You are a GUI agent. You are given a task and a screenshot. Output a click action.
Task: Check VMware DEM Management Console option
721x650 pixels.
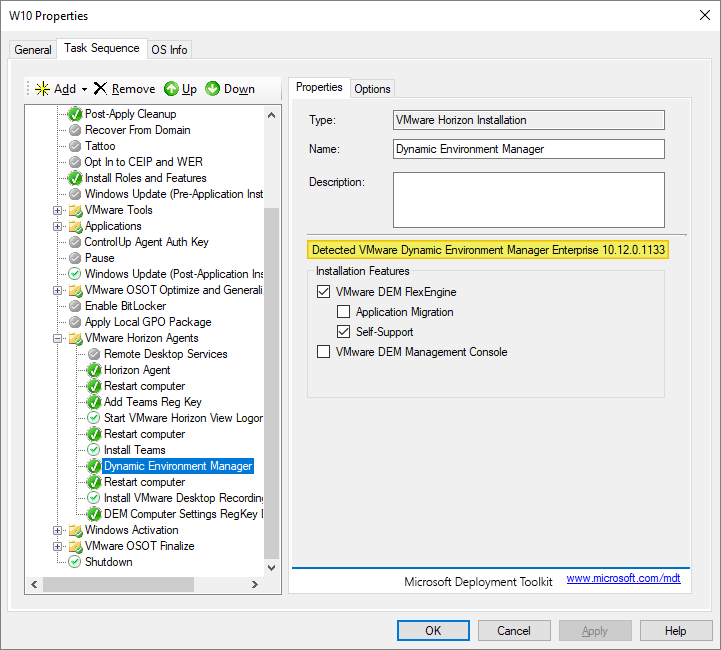pos(323,352)
